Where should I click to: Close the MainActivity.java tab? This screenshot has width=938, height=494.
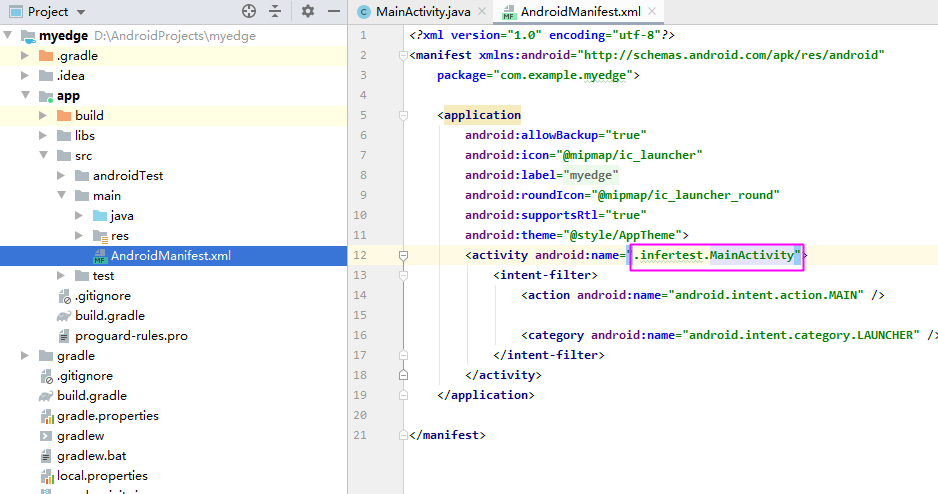click(x=482, y=11)
